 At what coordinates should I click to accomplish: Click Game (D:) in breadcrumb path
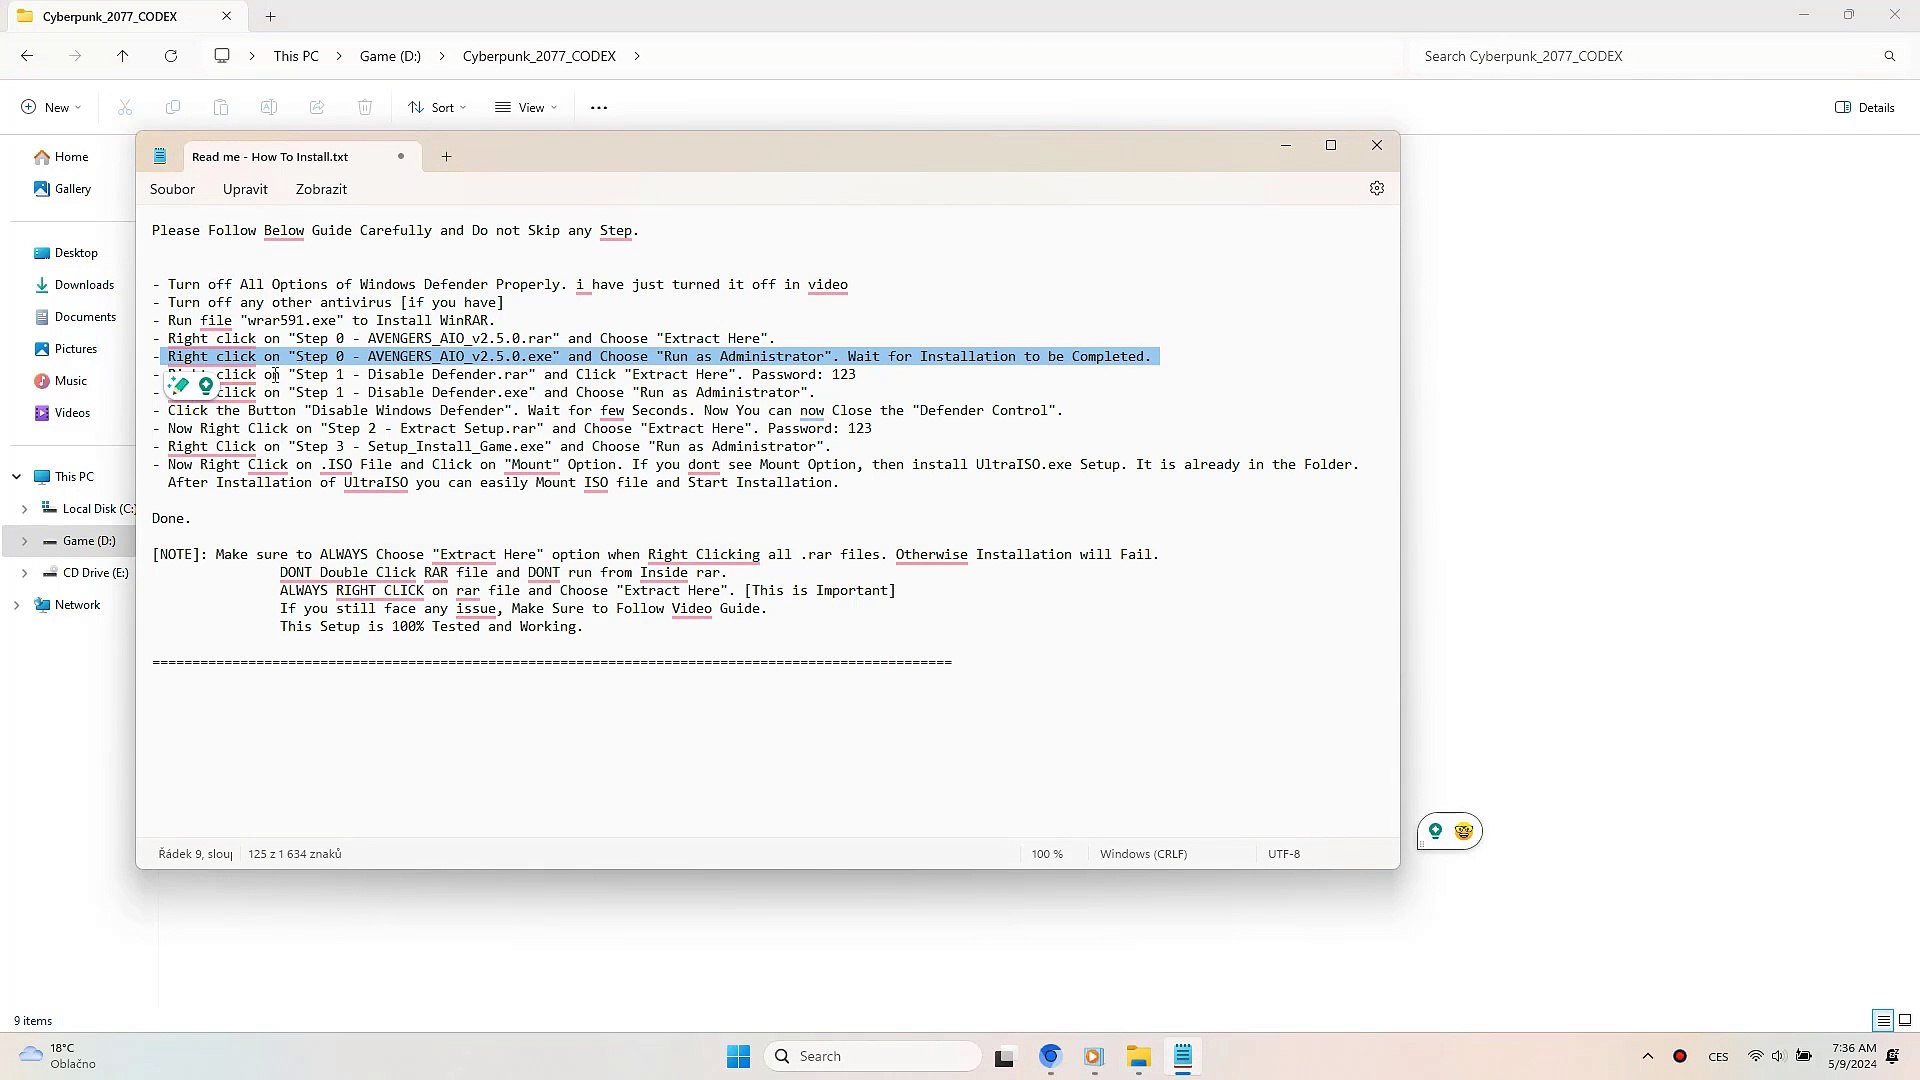point(390,56)
